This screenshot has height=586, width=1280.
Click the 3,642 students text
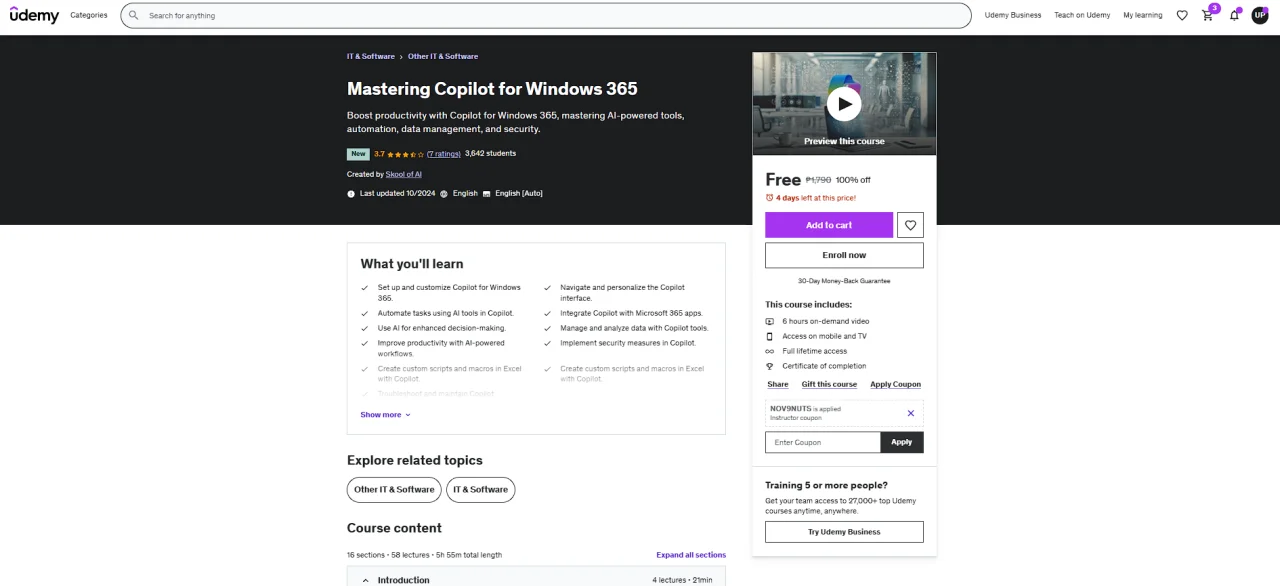491,154
